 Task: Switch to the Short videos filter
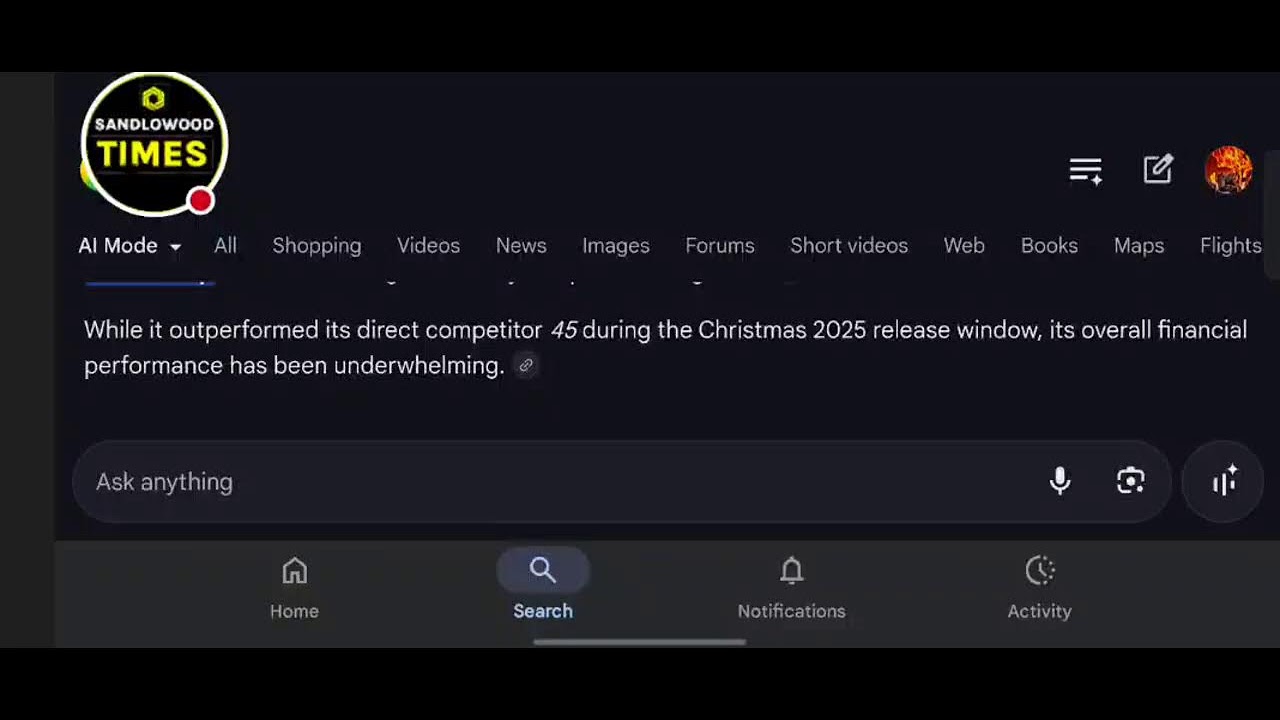[x=849, y=246]
